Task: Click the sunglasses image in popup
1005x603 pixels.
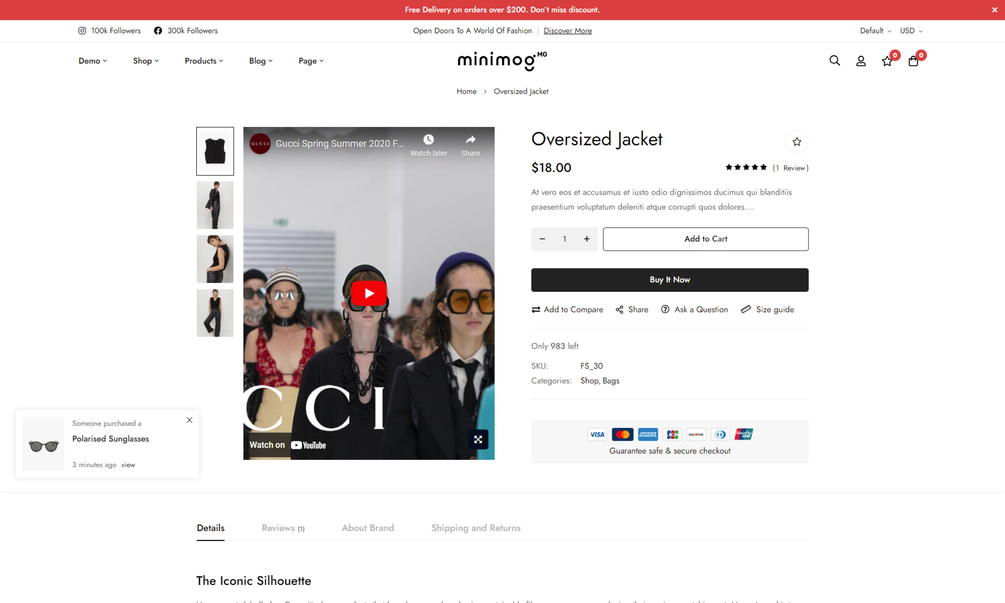Action: tap(44, 444)
